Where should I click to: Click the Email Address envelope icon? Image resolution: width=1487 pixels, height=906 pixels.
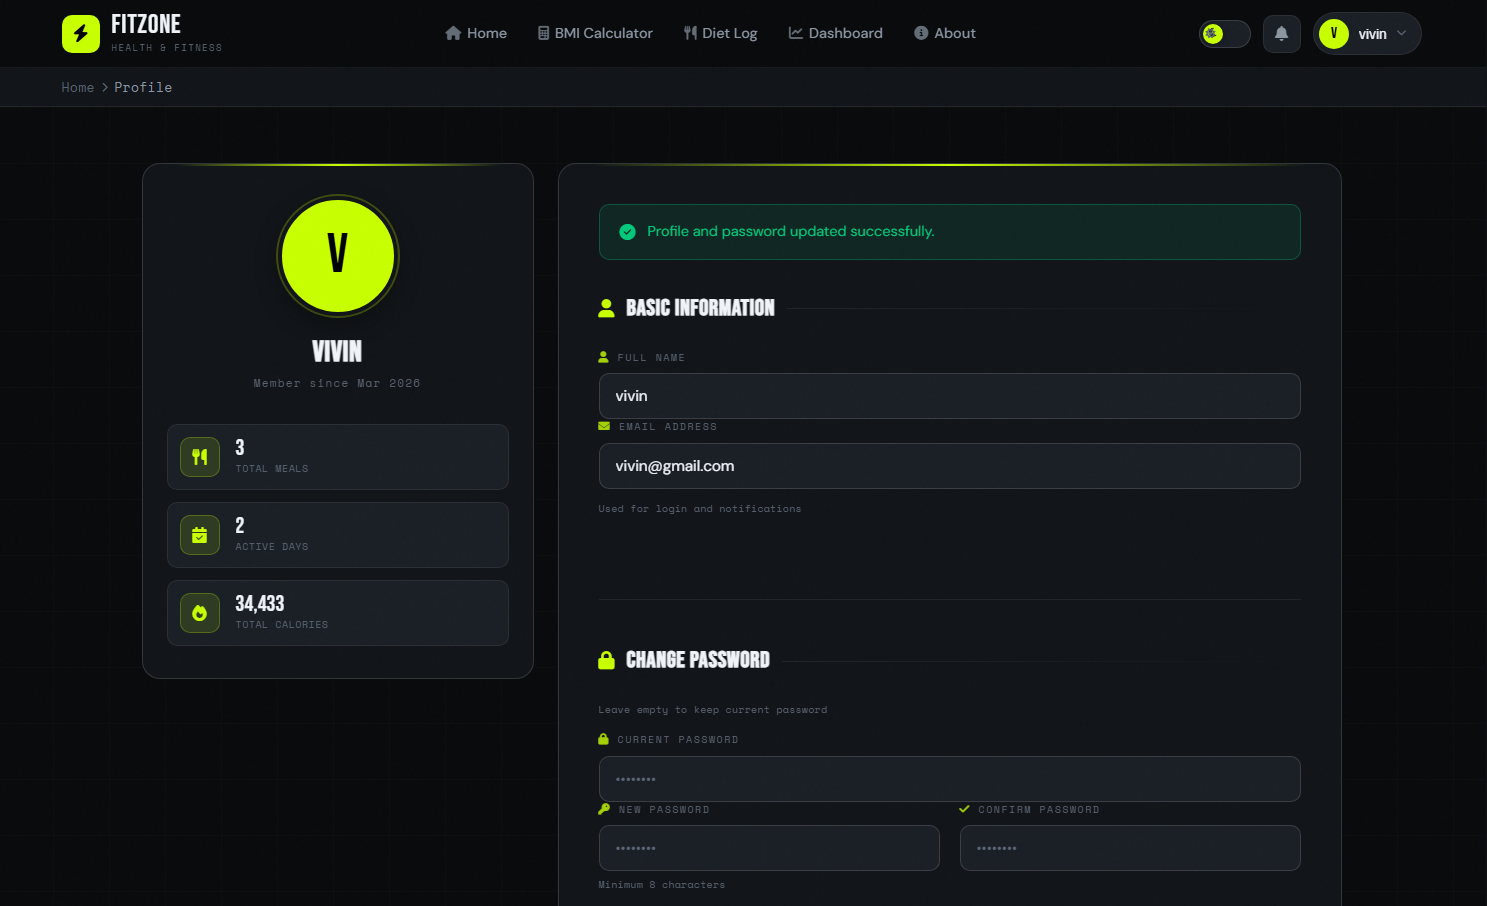click(604, 426)
